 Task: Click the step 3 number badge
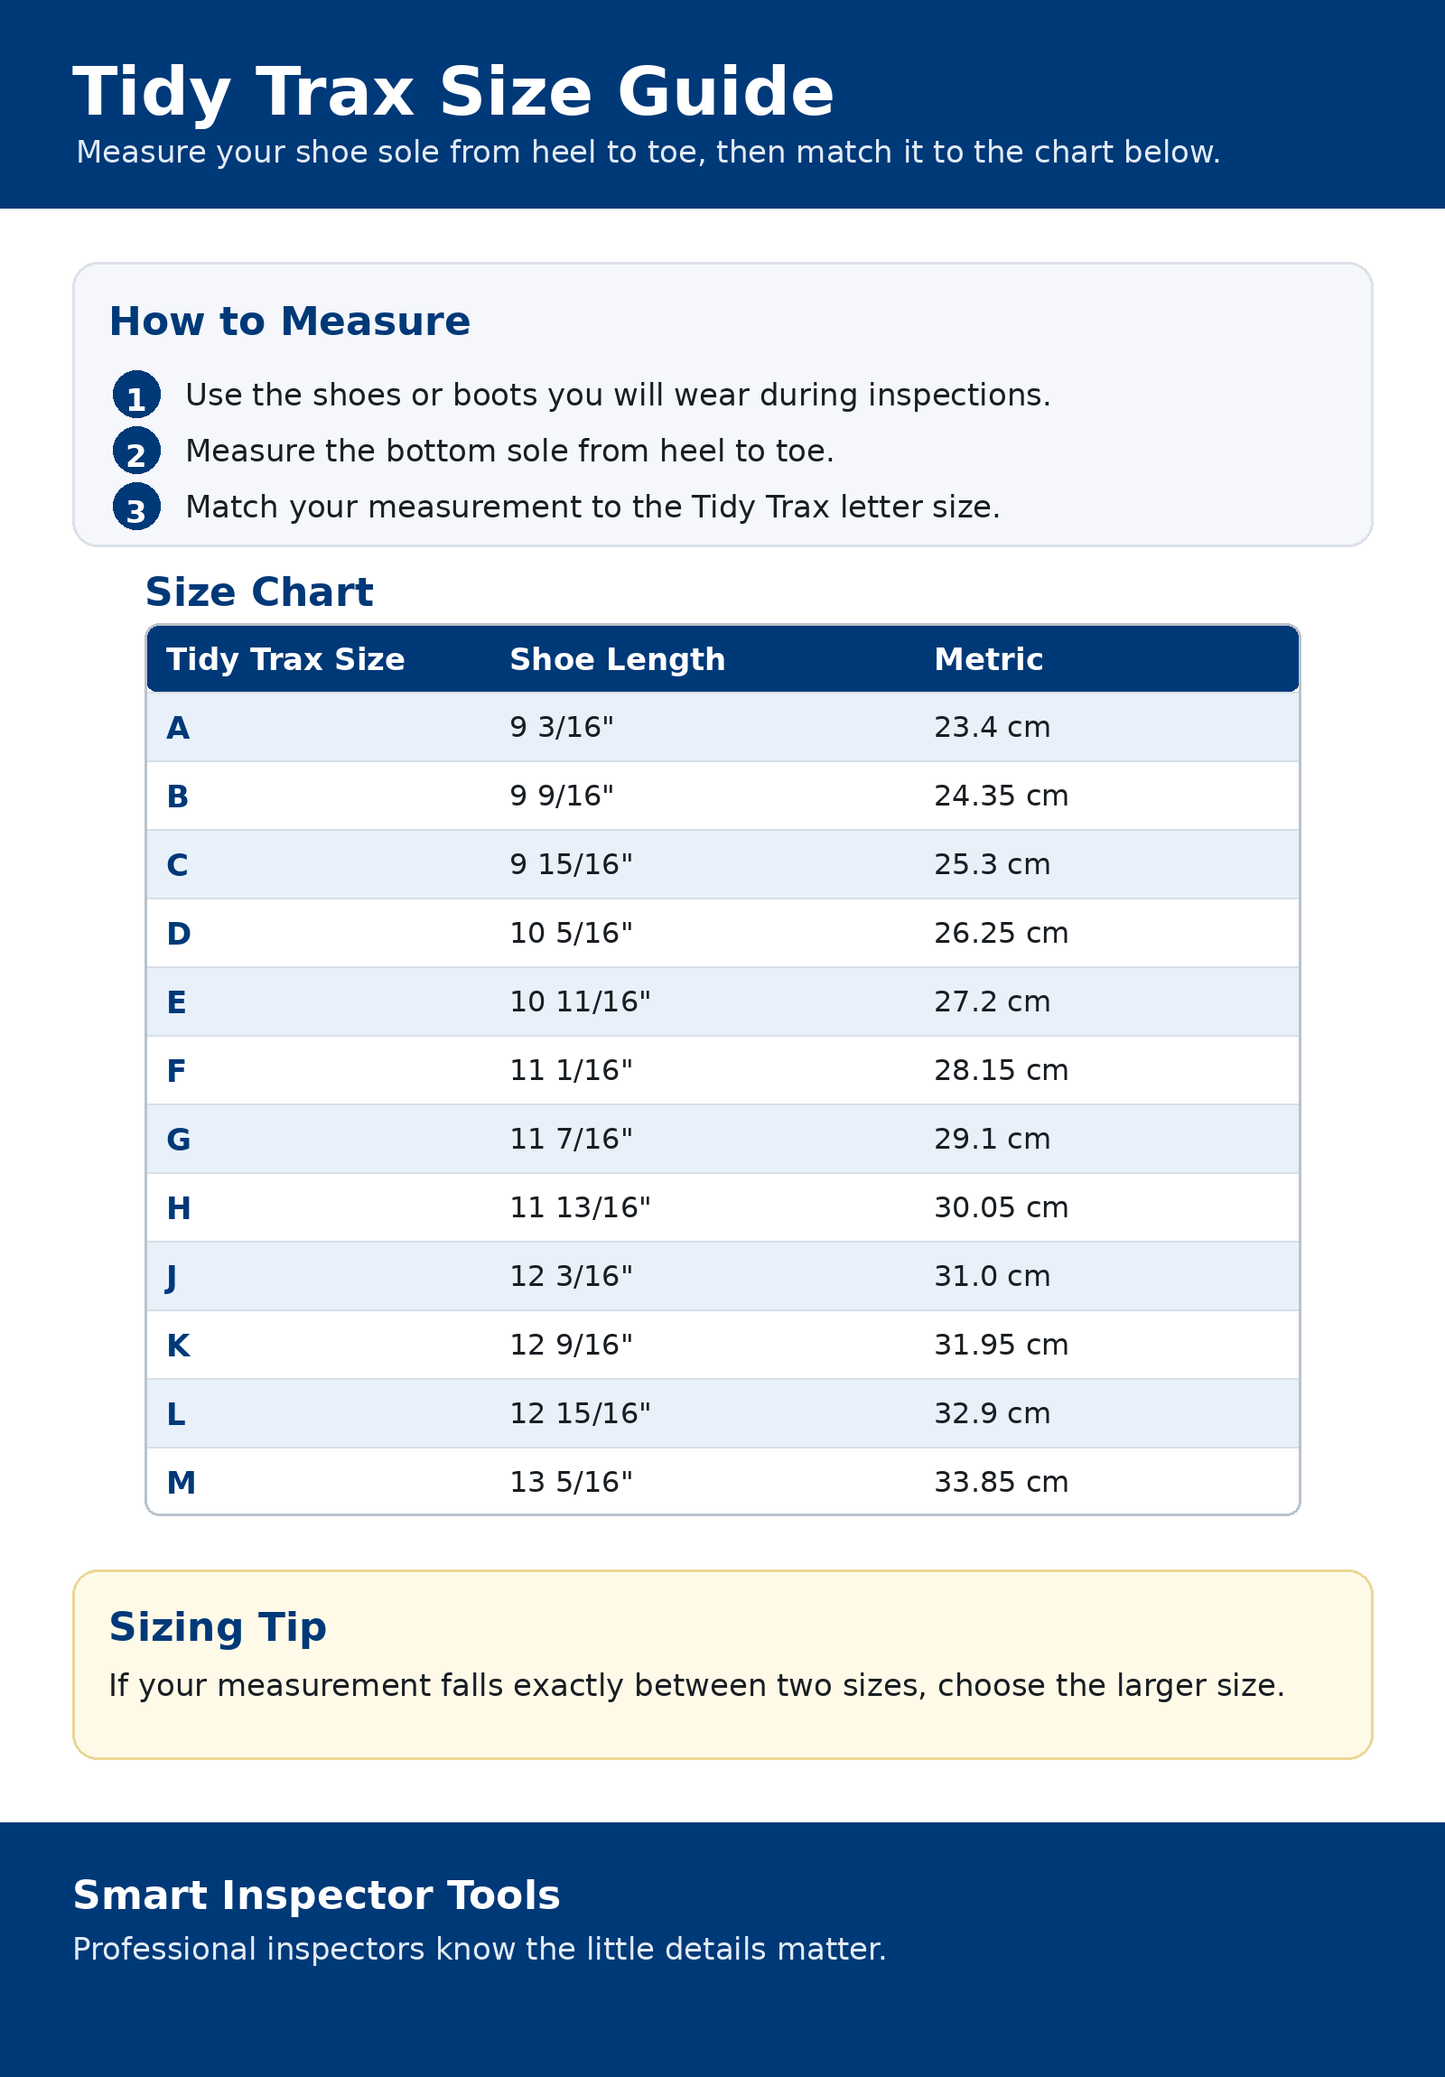[136, 507]
